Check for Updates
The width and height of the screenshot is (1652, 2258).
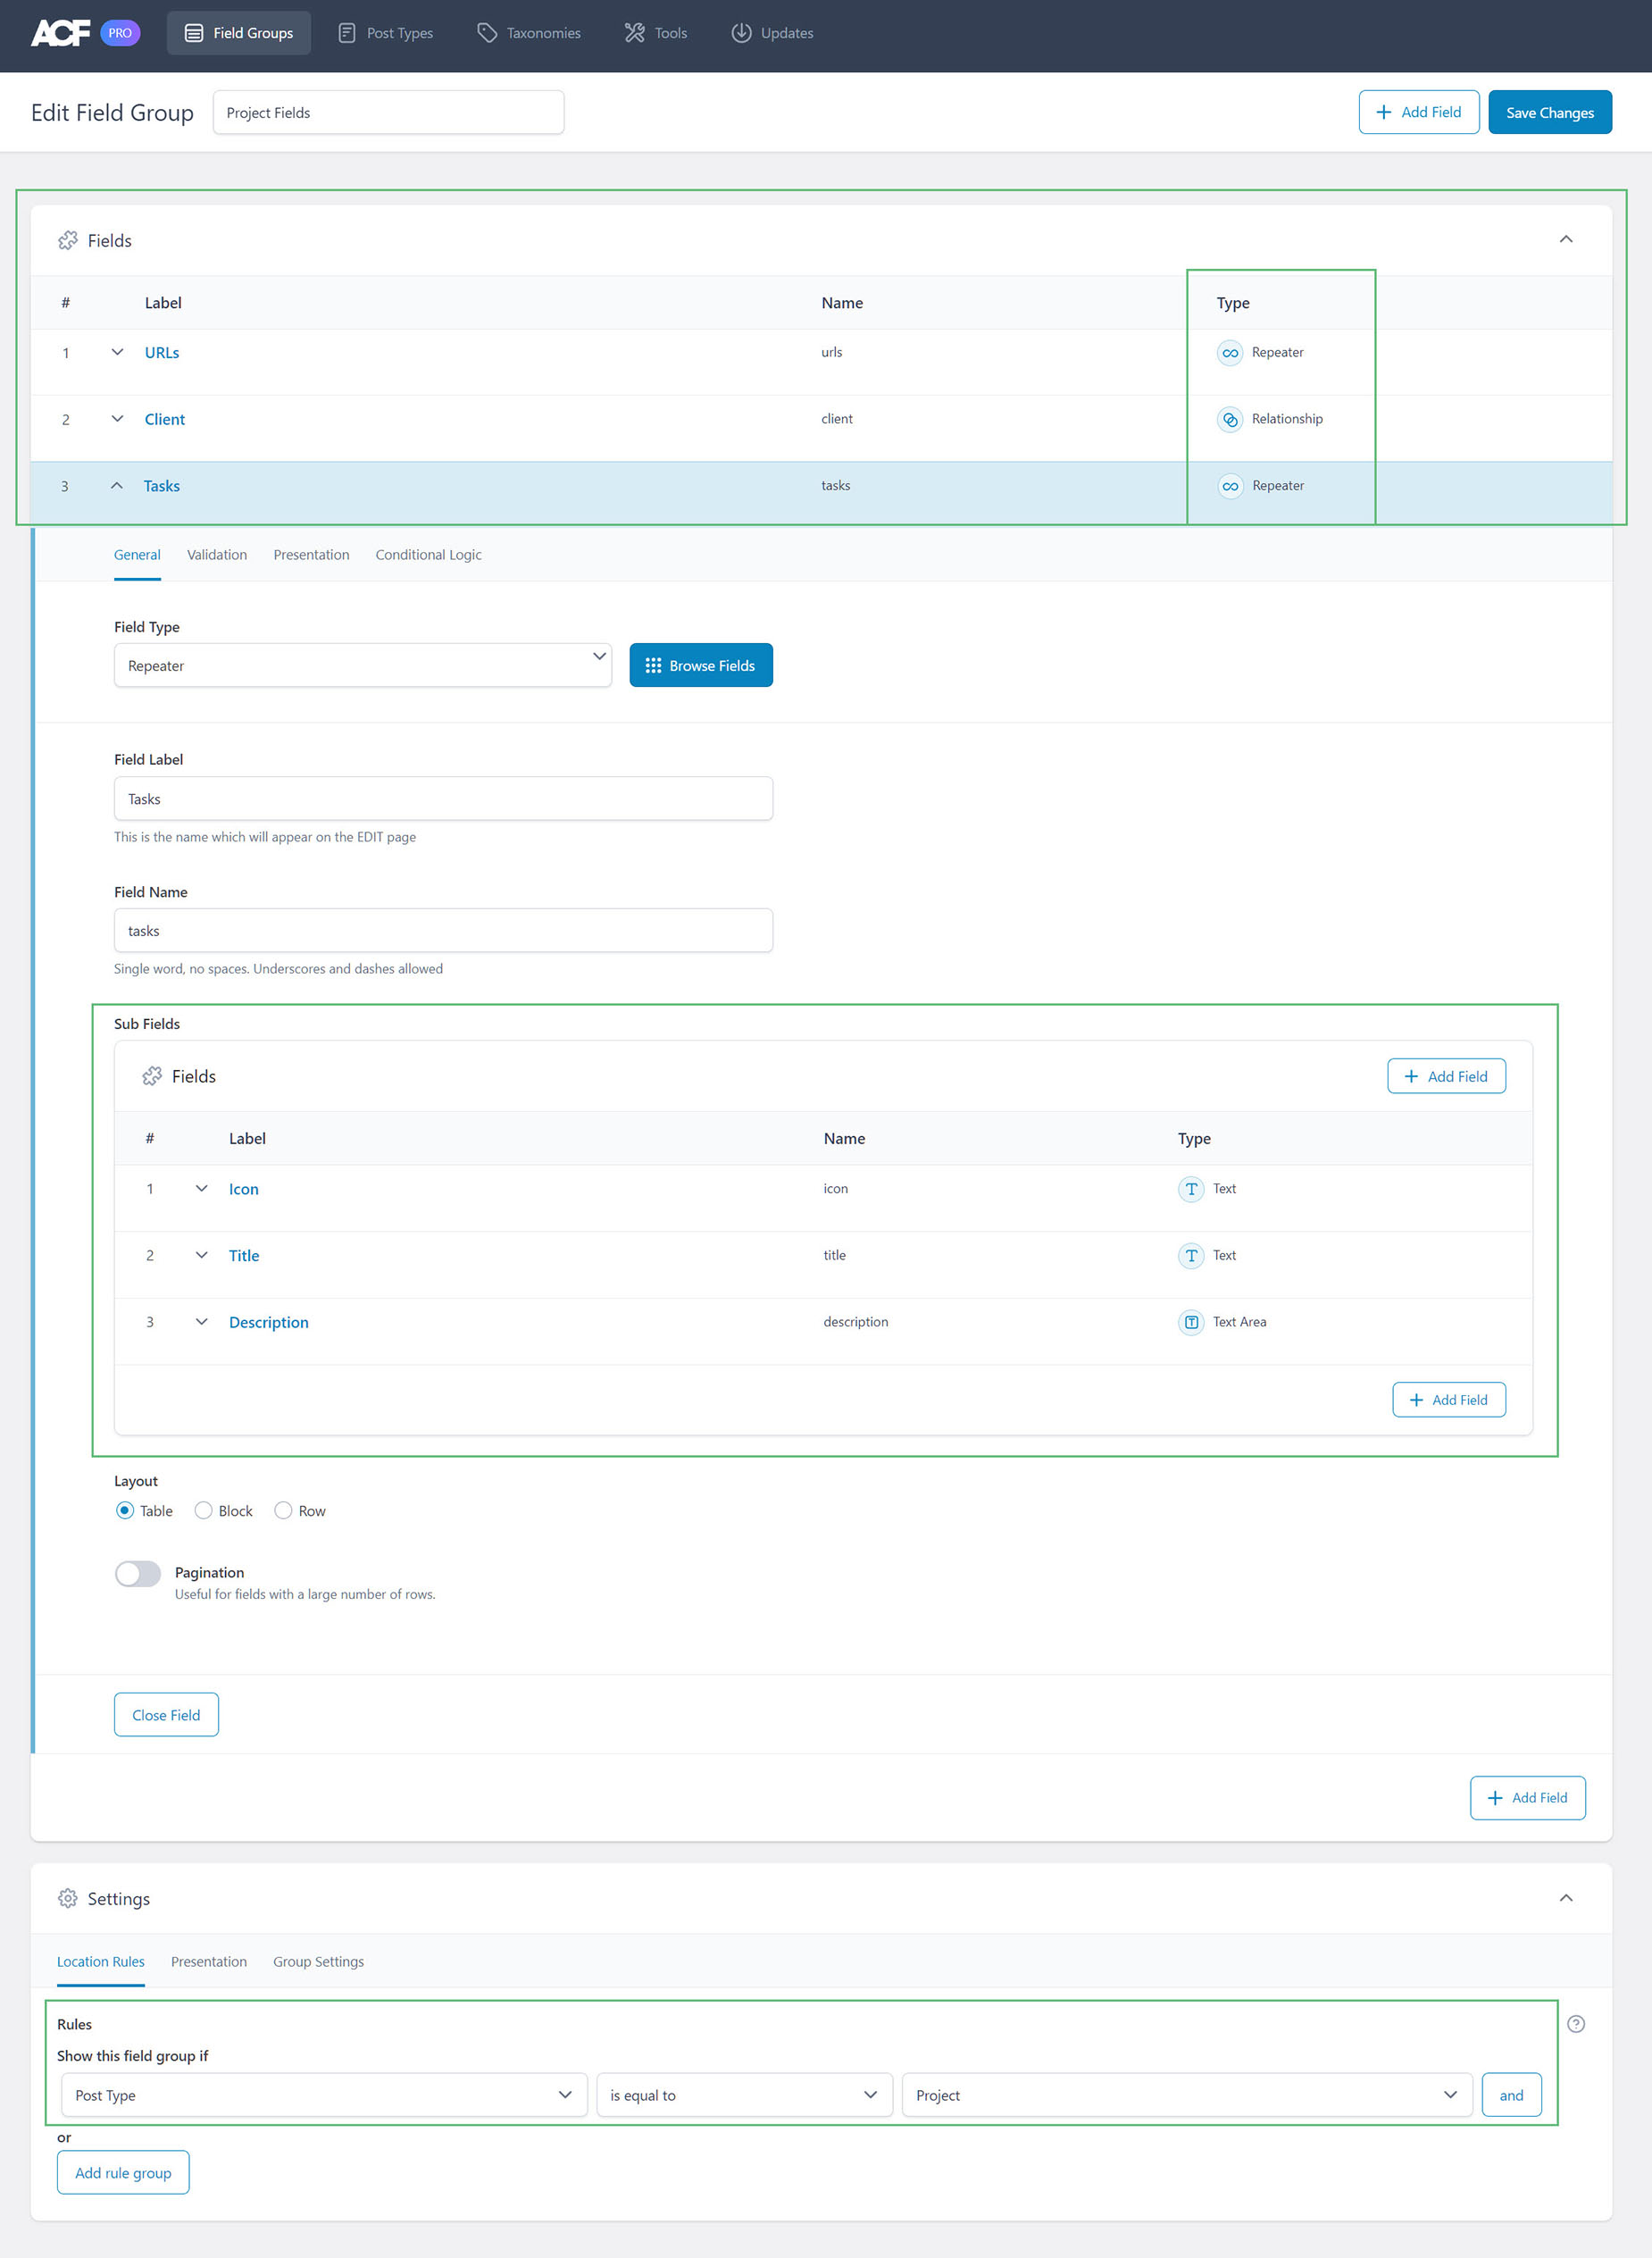(771, 32)
